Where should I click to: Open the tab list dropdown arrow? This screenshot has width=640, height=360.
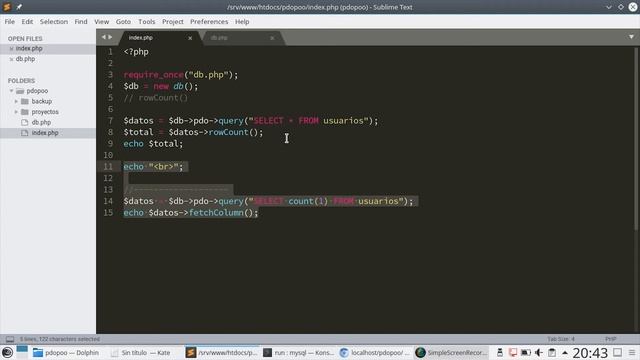[x=631, y=37]
